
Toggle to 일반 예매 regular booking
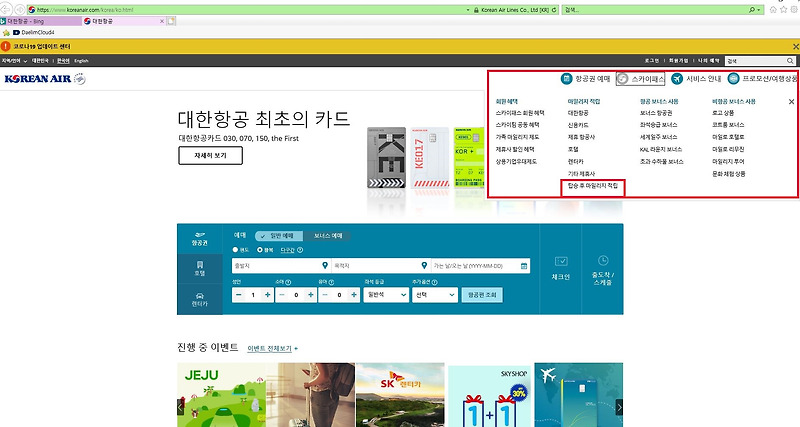point(279,236)
